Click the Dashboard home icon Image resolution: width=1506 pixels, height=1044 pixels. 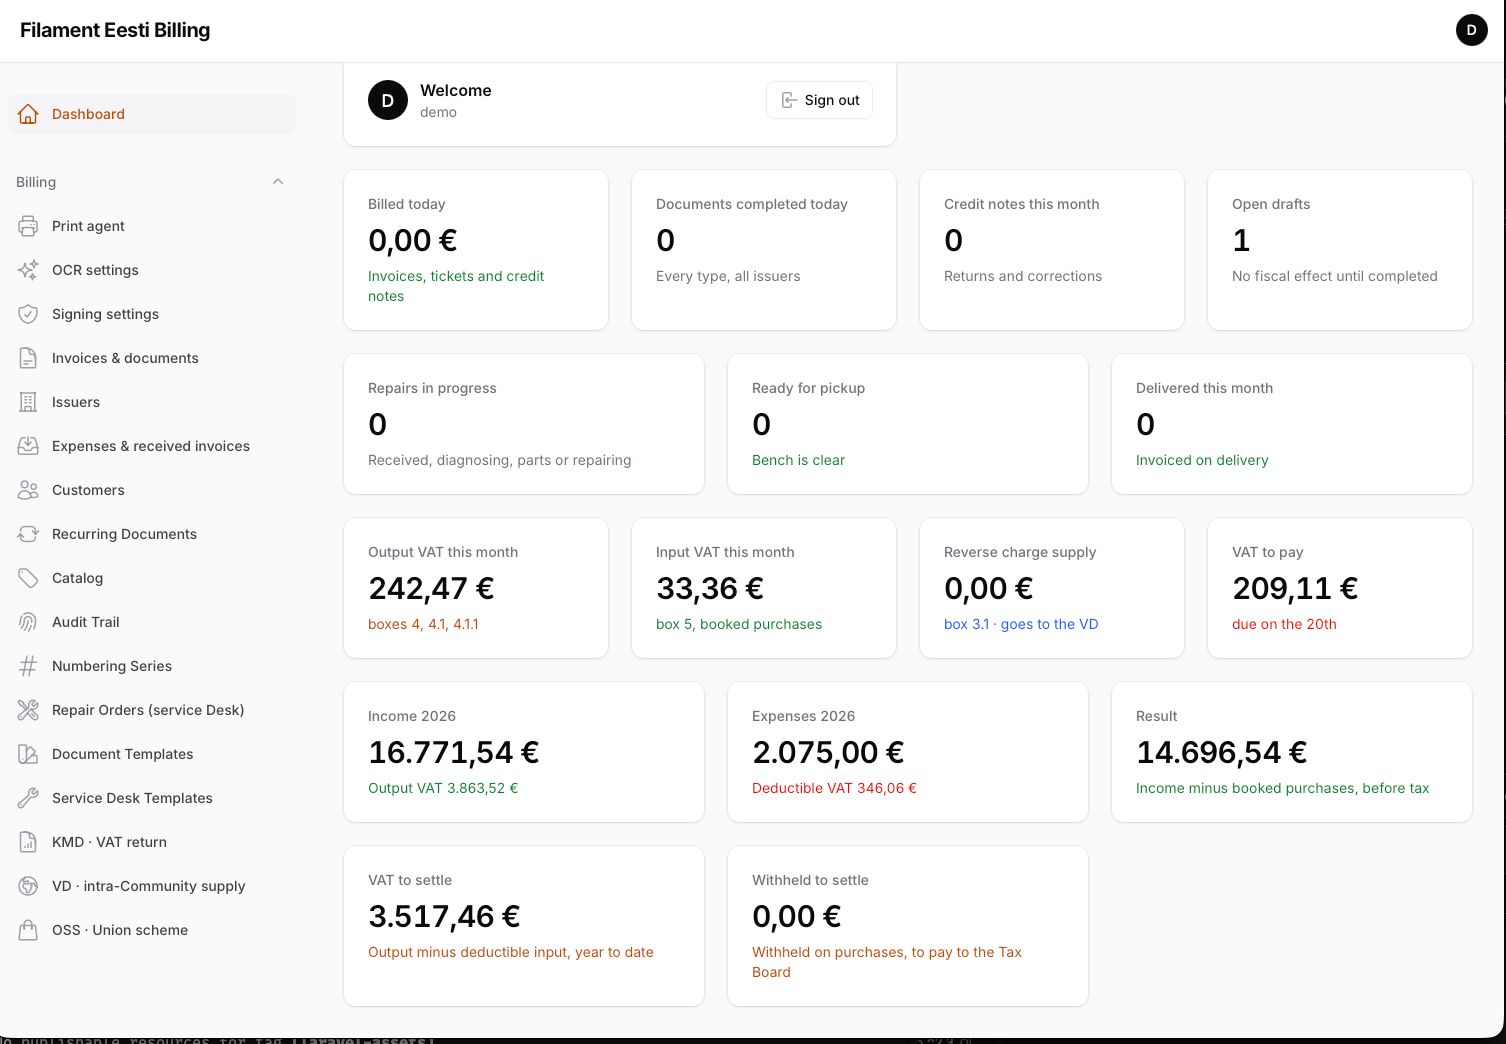[28, 114]
